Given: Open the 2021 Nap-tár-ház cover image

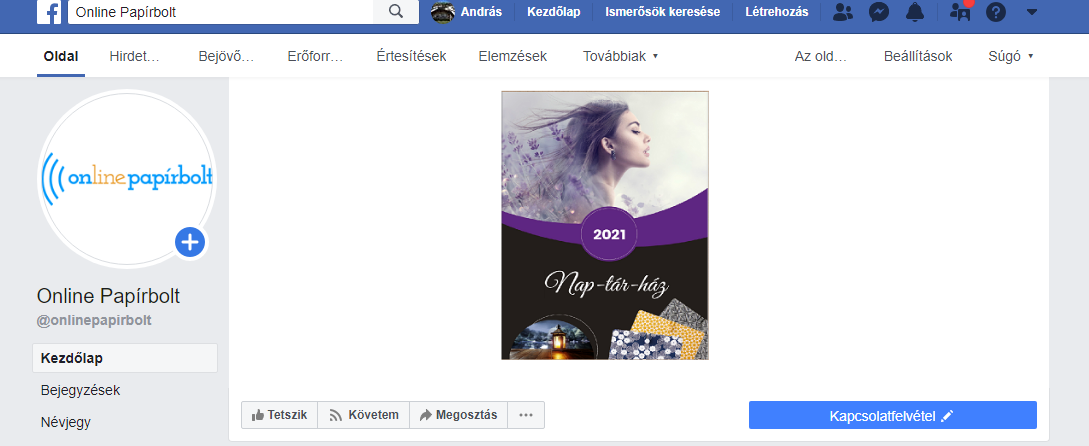Looking at the screenshot, I should tap(605, 225).
